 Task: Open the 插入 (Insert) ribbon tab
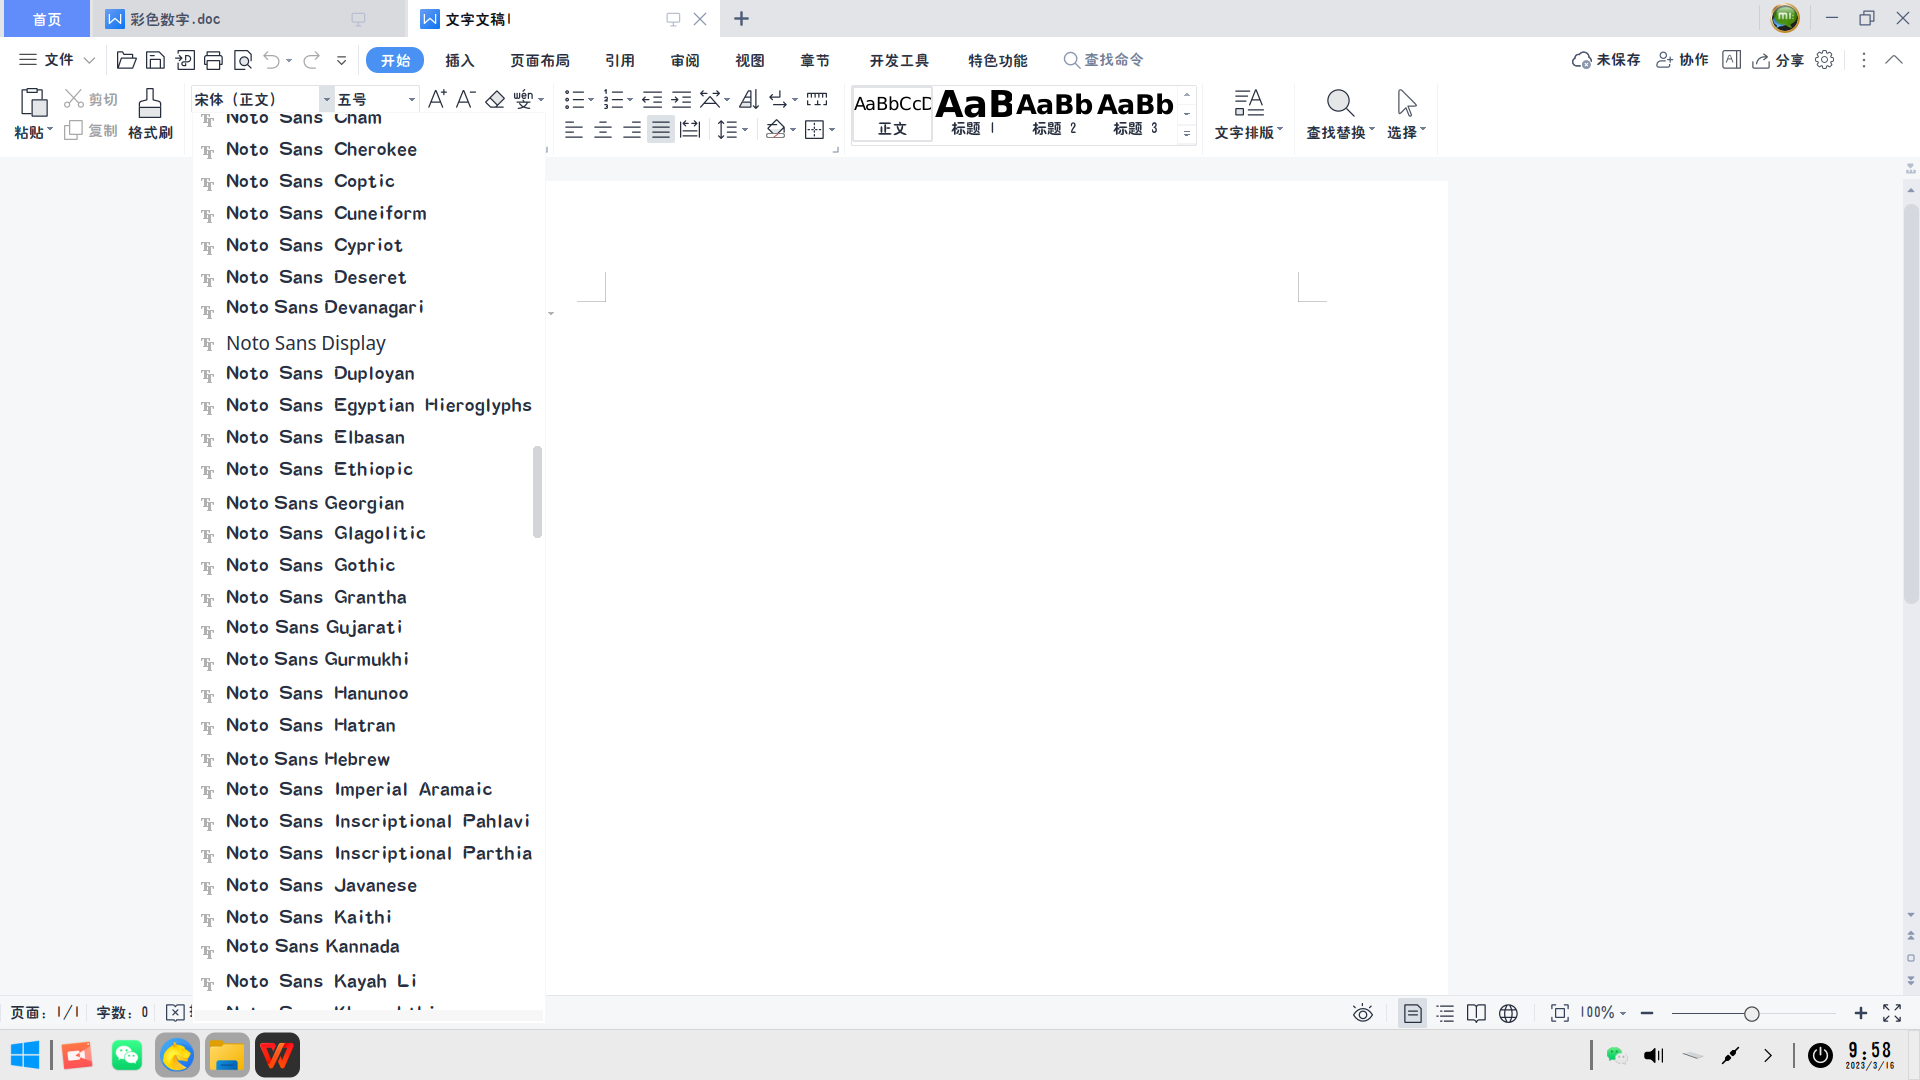(459, 60)
